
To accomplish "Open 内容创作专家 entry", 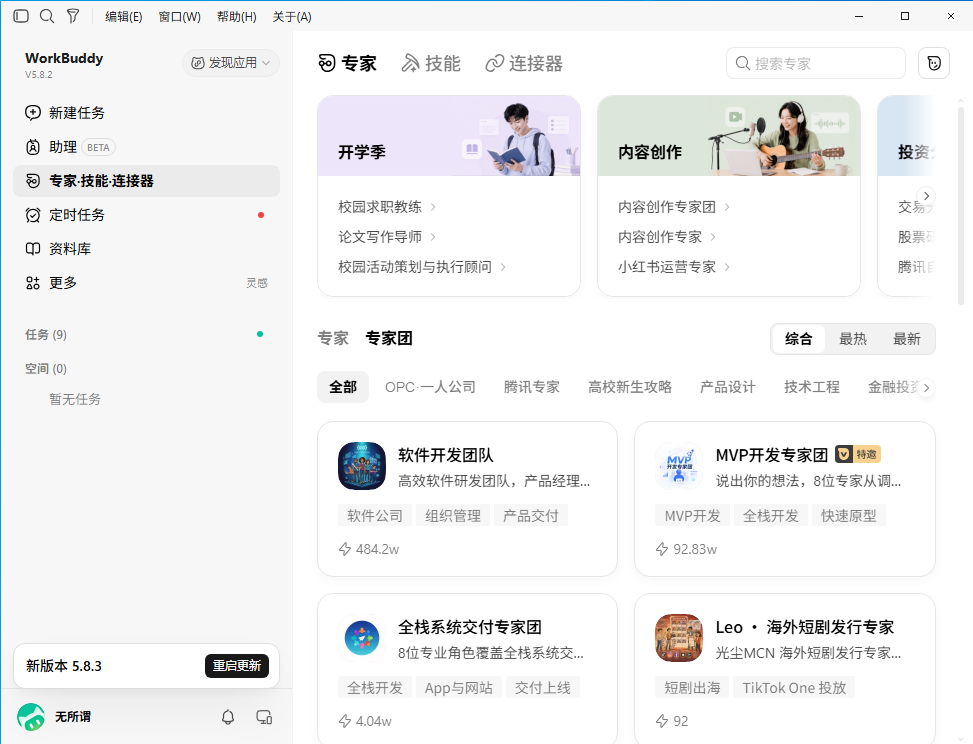I will [x=667, y=237].
